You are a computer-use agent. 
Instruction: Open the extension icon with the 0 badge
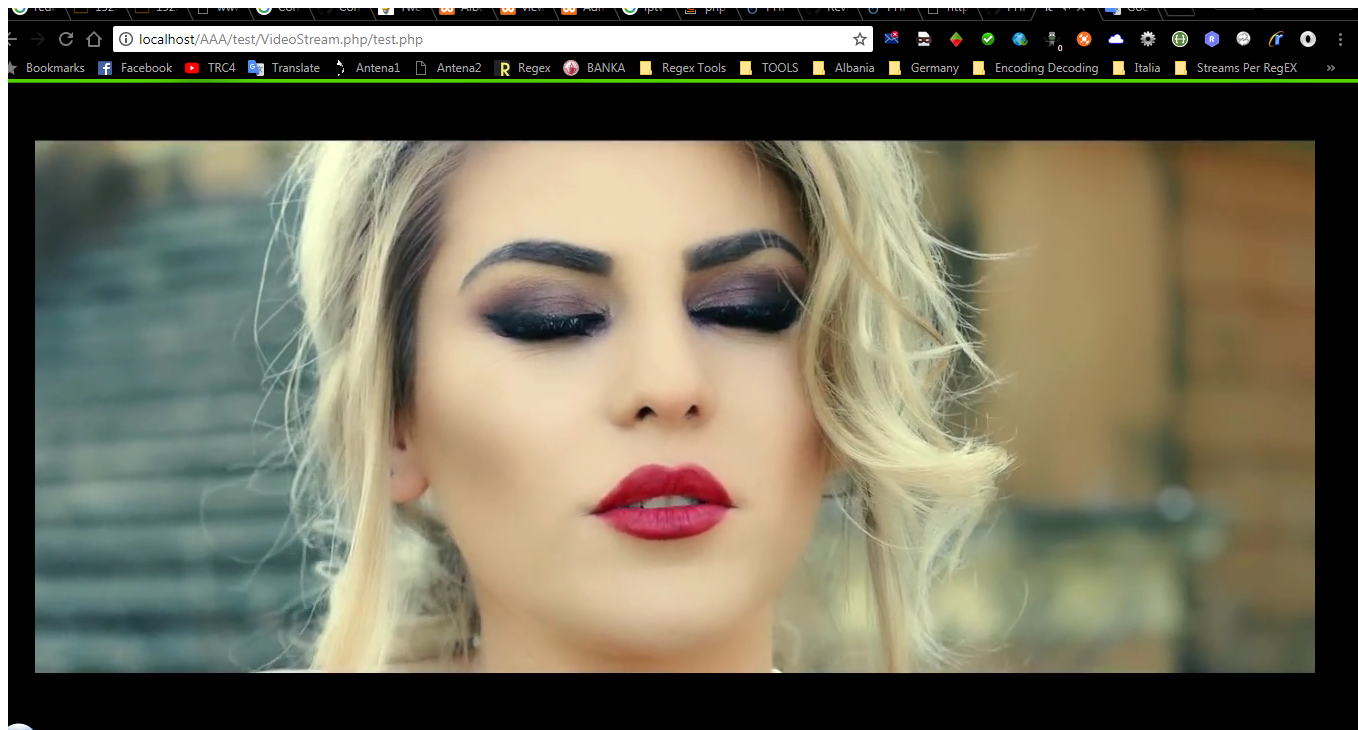click(x=1052, y=40)
